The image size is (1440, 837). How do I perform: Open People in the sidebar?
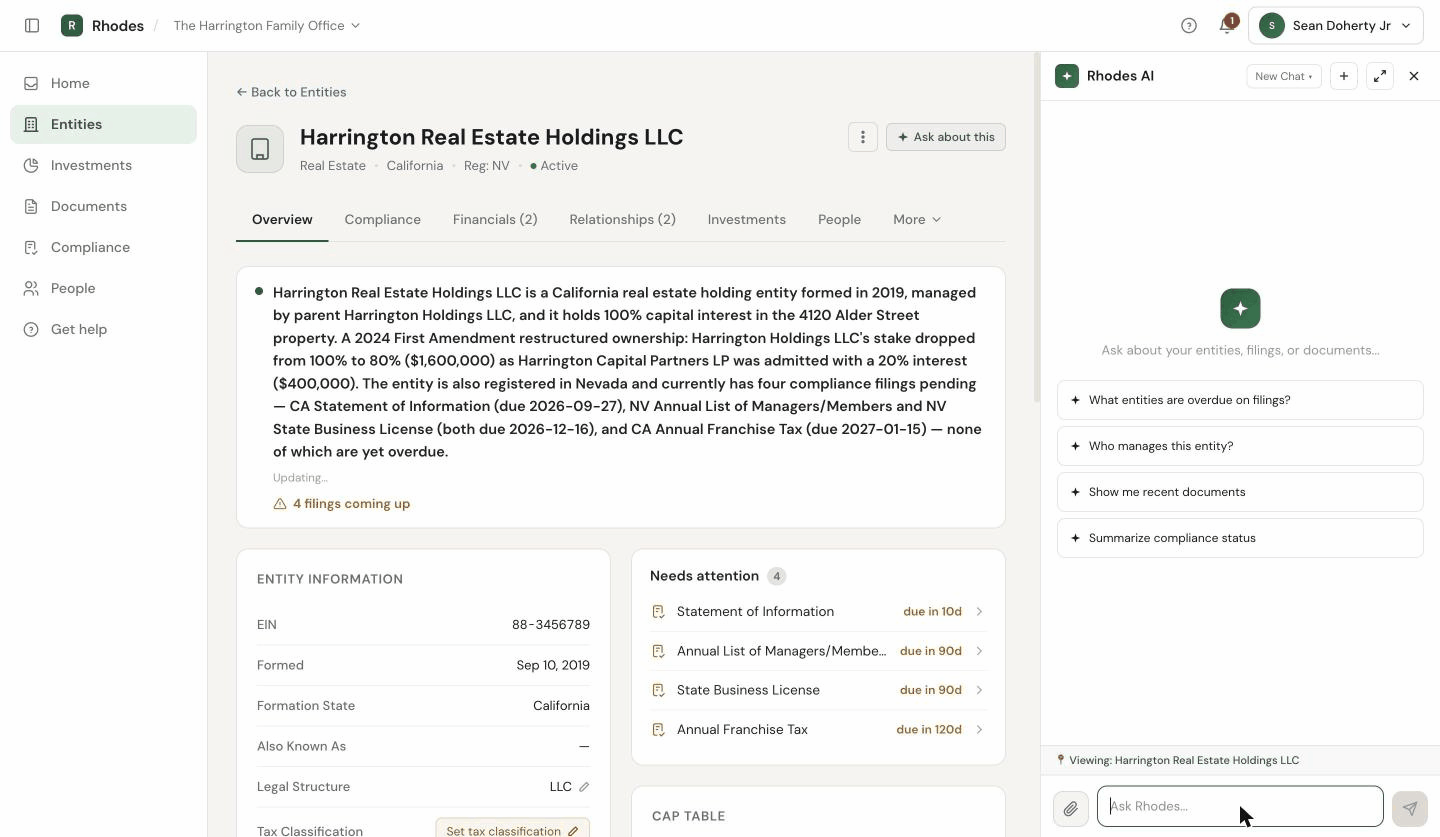pyautogui.click(x=104, y=288)
